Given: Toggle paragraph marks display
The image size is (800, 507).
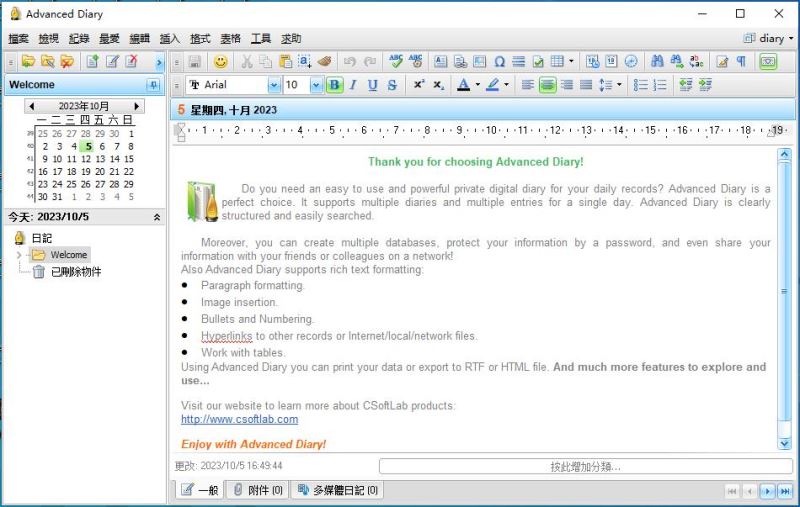Looking at the screenshot, I should pos(741,62).
